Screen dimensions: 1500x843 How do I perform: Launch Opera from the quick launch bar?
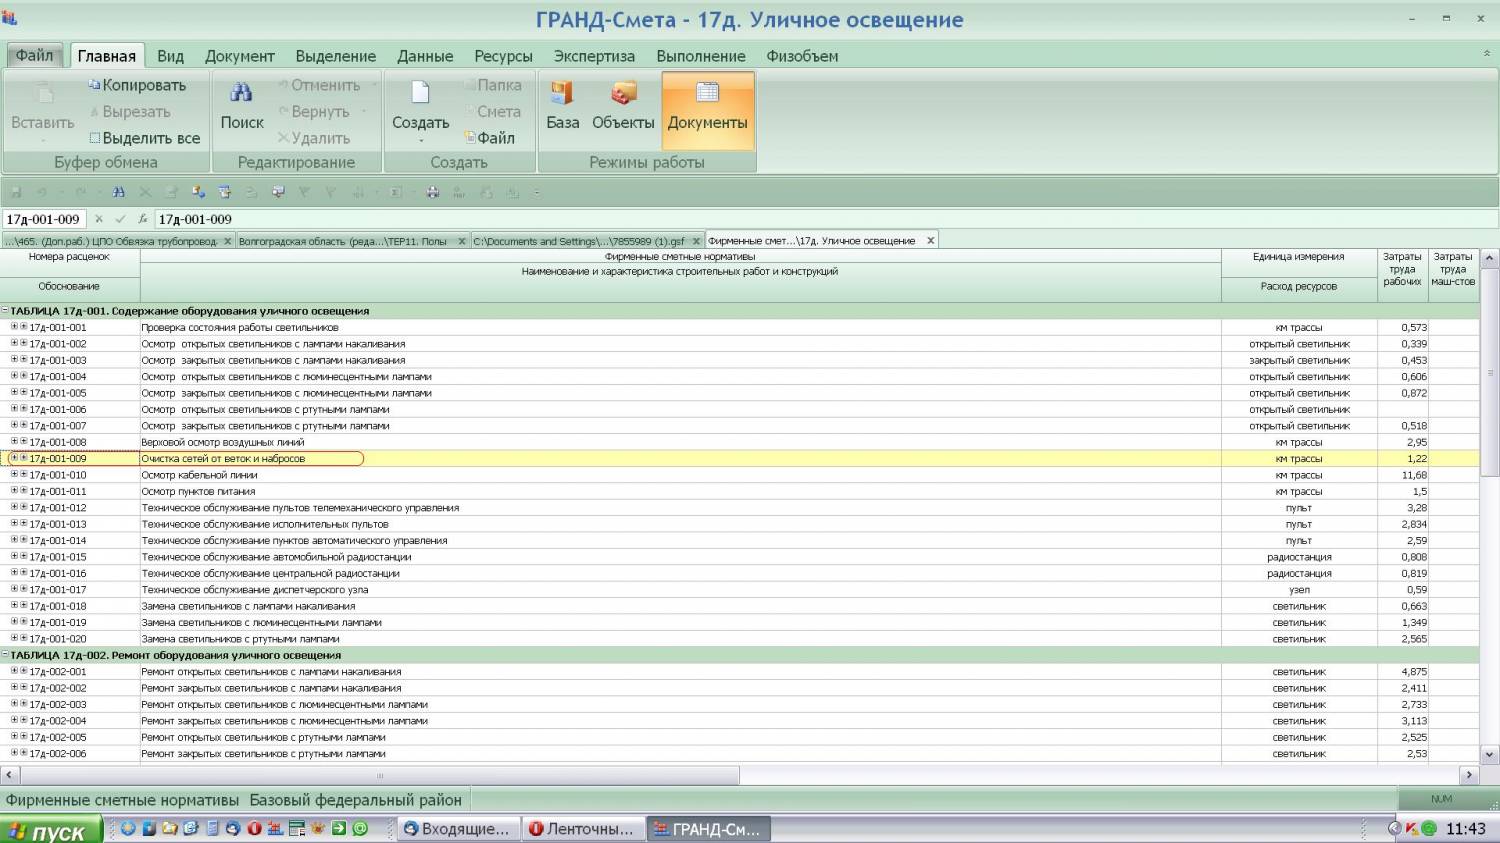point(254,828)
